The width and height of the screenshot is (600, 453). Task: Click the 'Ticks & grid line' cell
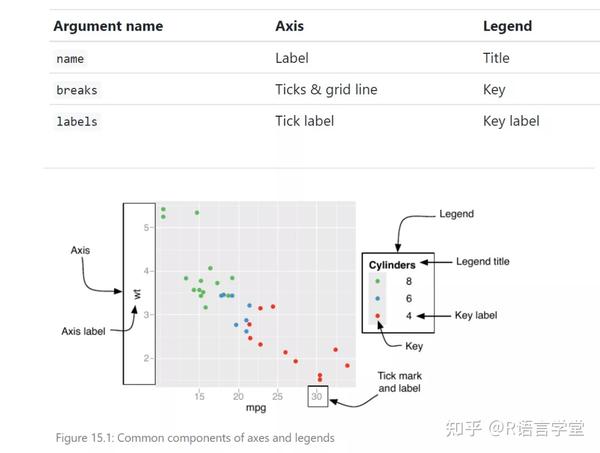coord(326,90)
